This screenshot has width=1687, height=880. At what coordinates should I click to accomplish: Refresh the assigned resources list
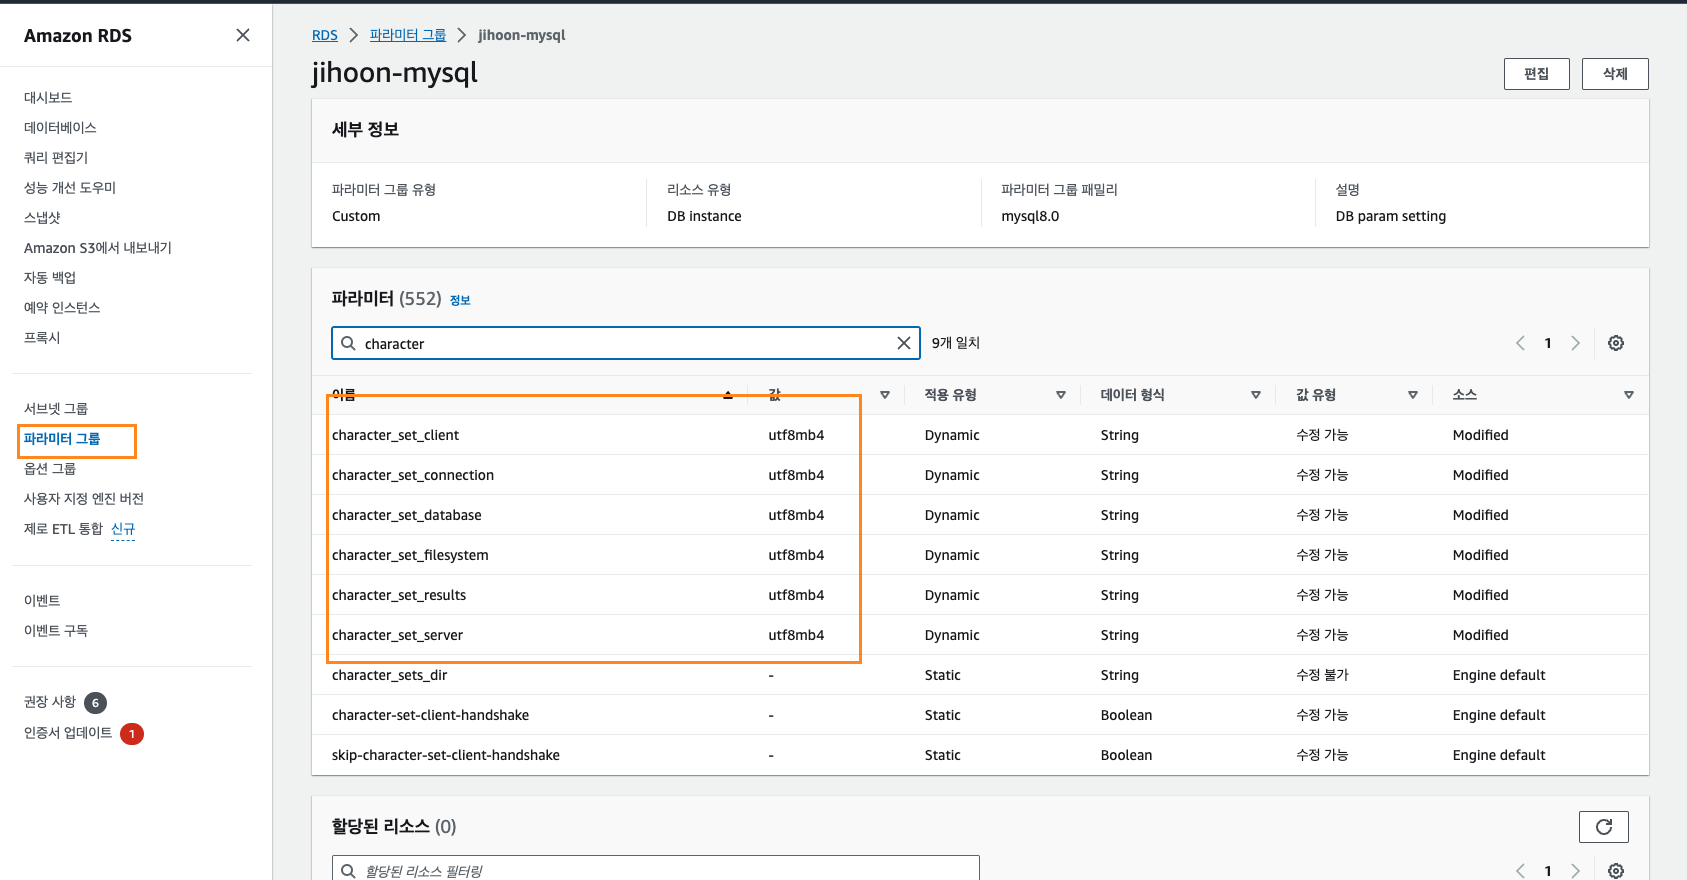point(1604,827)
